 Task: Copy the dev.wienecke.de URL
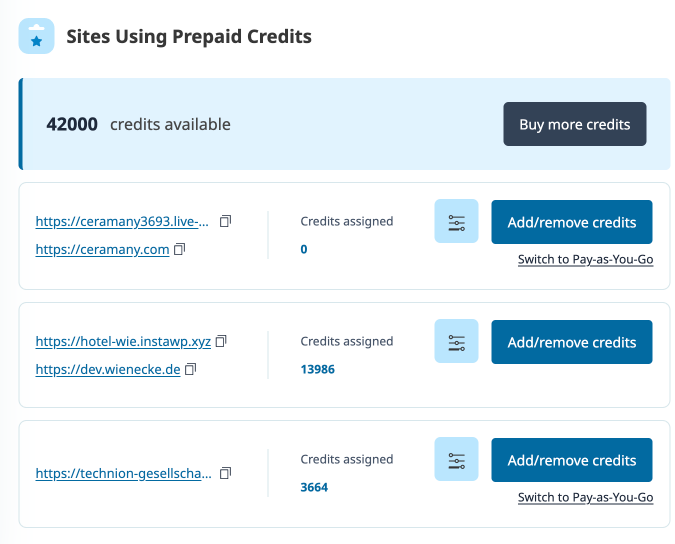pyautogui.click(x=191, y=369)
